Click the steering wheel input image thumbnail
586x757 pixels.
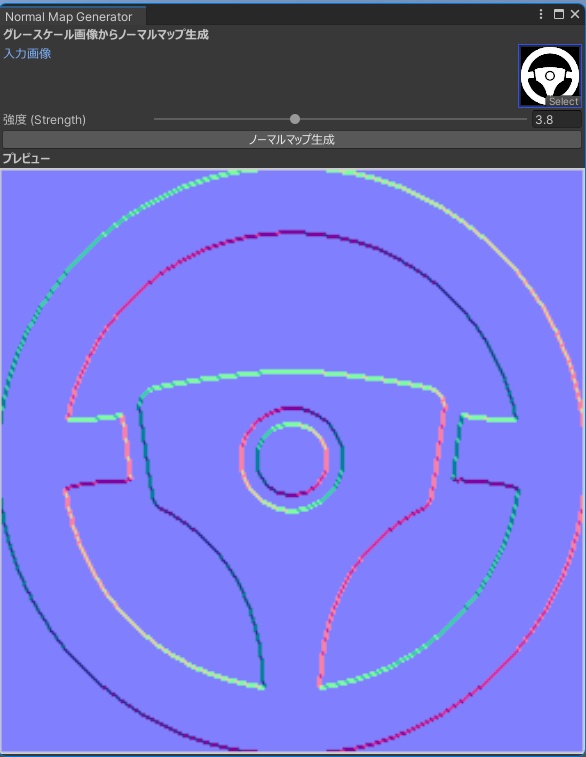(x=550, y=76)
